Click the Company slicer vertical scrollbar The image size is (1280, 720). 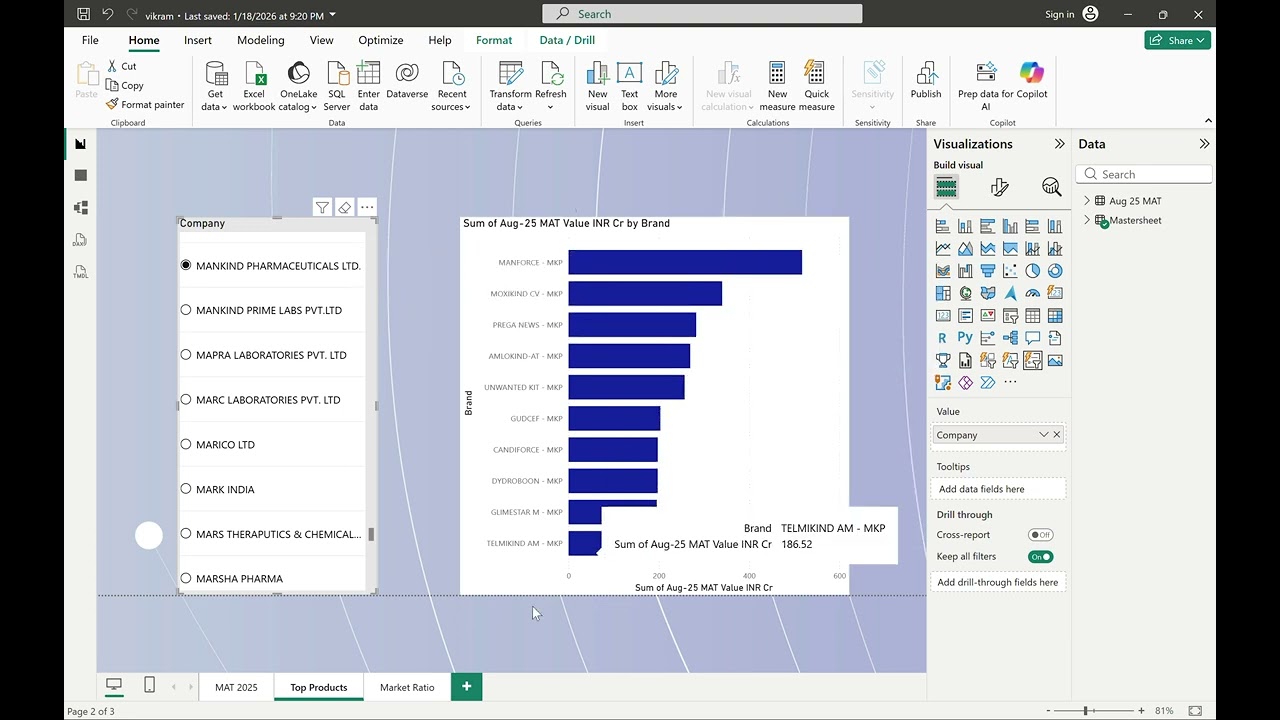click(x=371, y=534)
